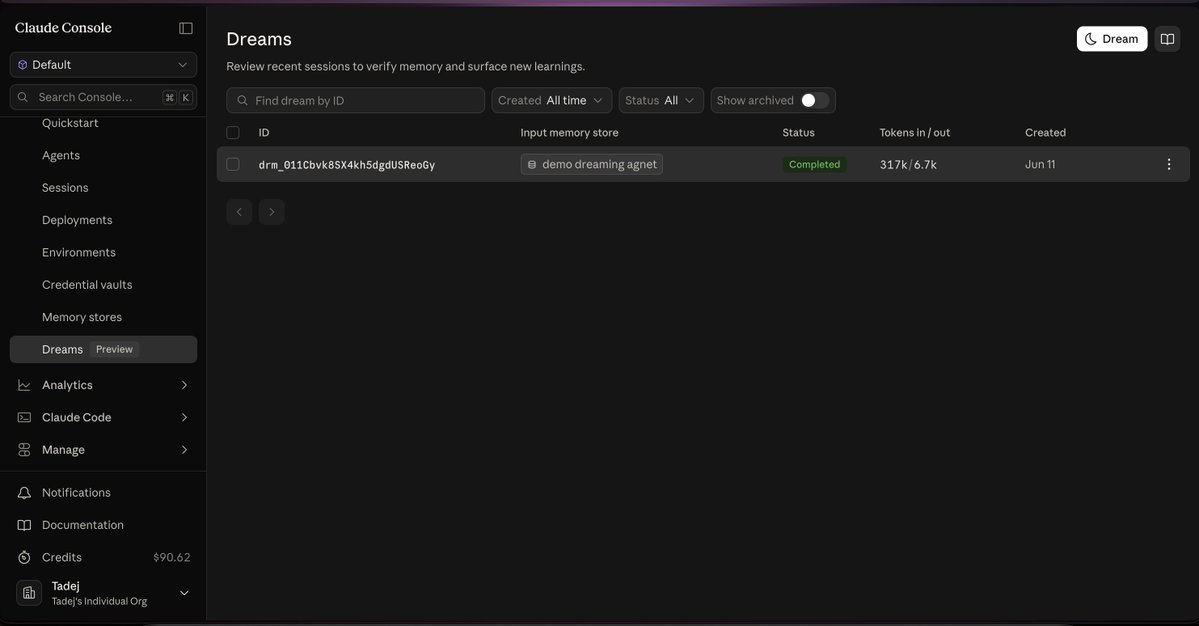The height and width of the screenshot is (626, 1199).
Task: Click the Preview badge next to Dreams
Action: pyautogui.click(x=114, y=349)
